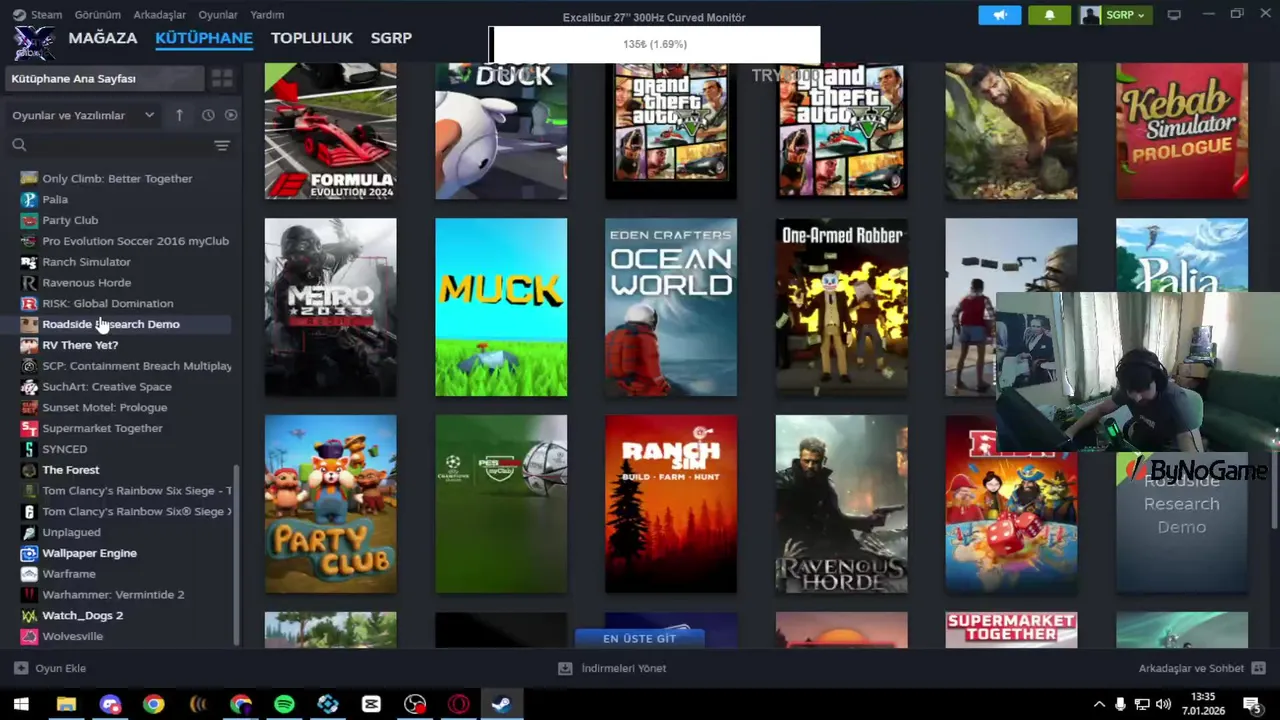1280x720 pixels.
Task: Click the Oyun Ekle link
Action: click(x=50, y=668)
